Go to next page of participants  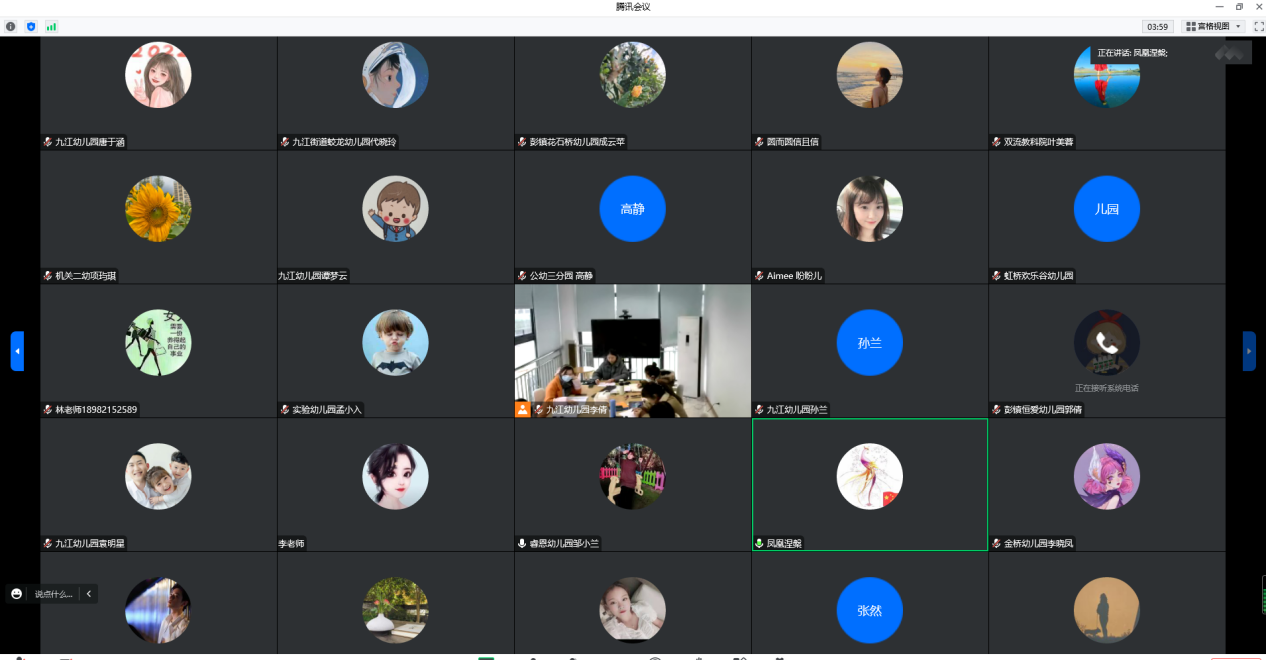pyautogui.click(x=1249, y=351)
